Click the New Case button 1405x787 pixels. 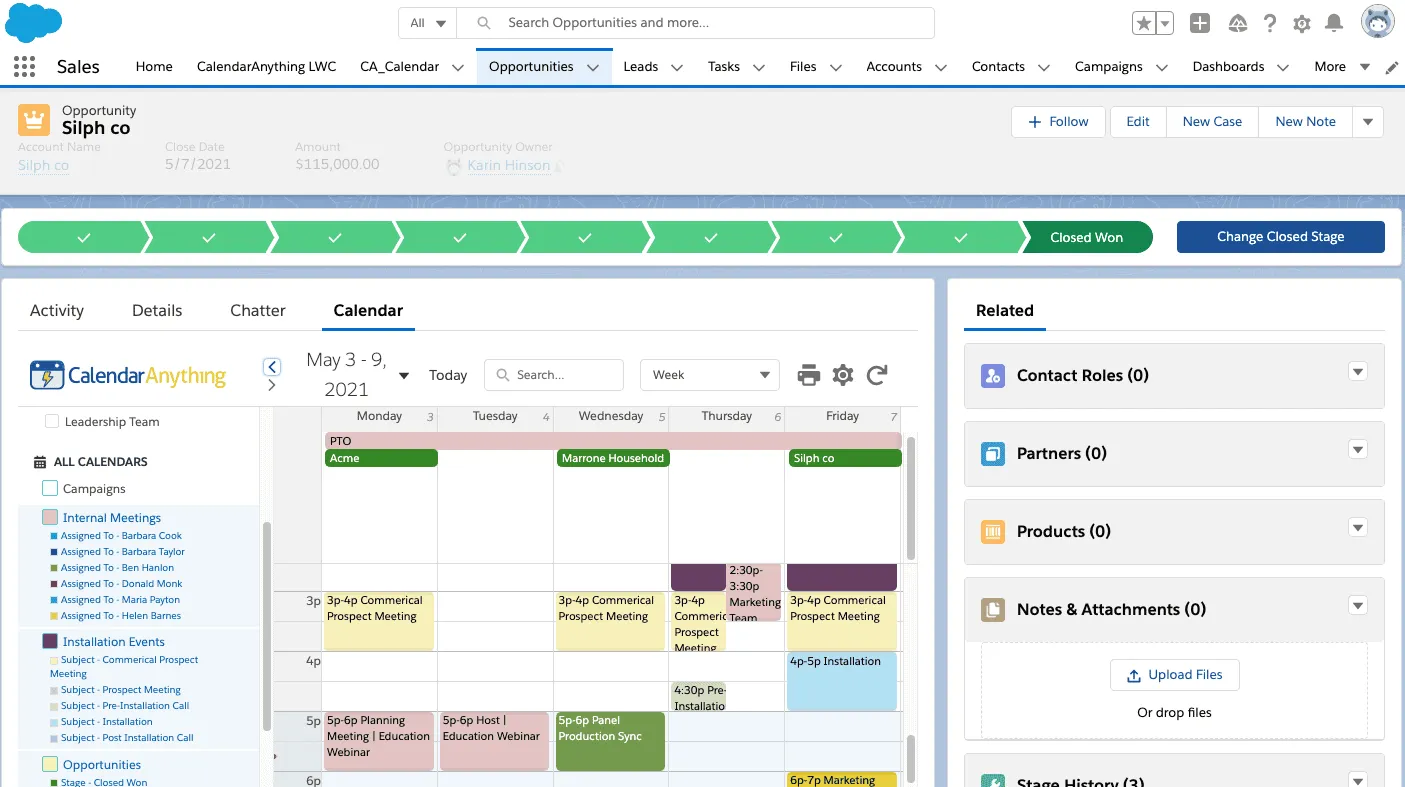tap(1212, 122)
